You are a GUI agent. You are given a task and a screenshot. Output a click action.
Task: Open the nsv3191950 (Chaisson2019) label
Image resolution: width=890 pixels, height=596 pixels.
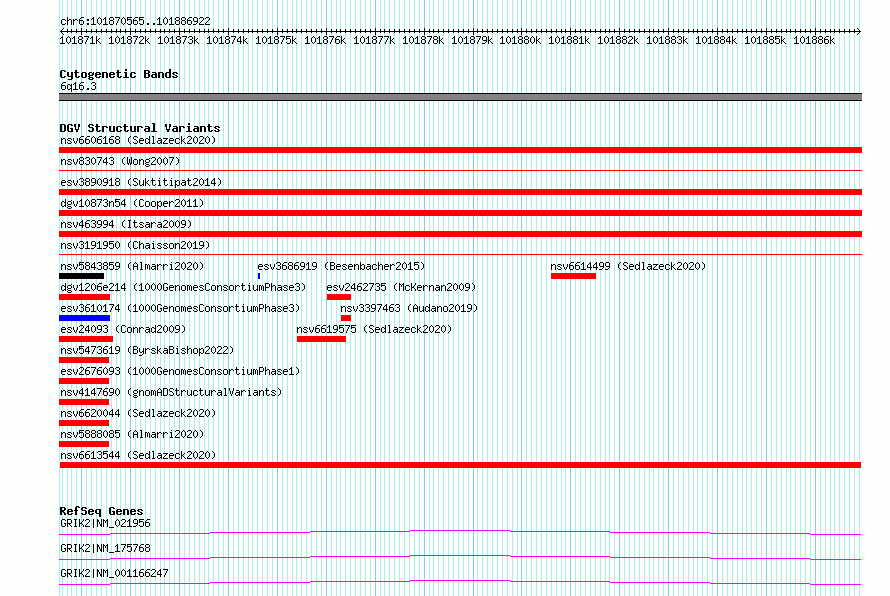point(135,245)
